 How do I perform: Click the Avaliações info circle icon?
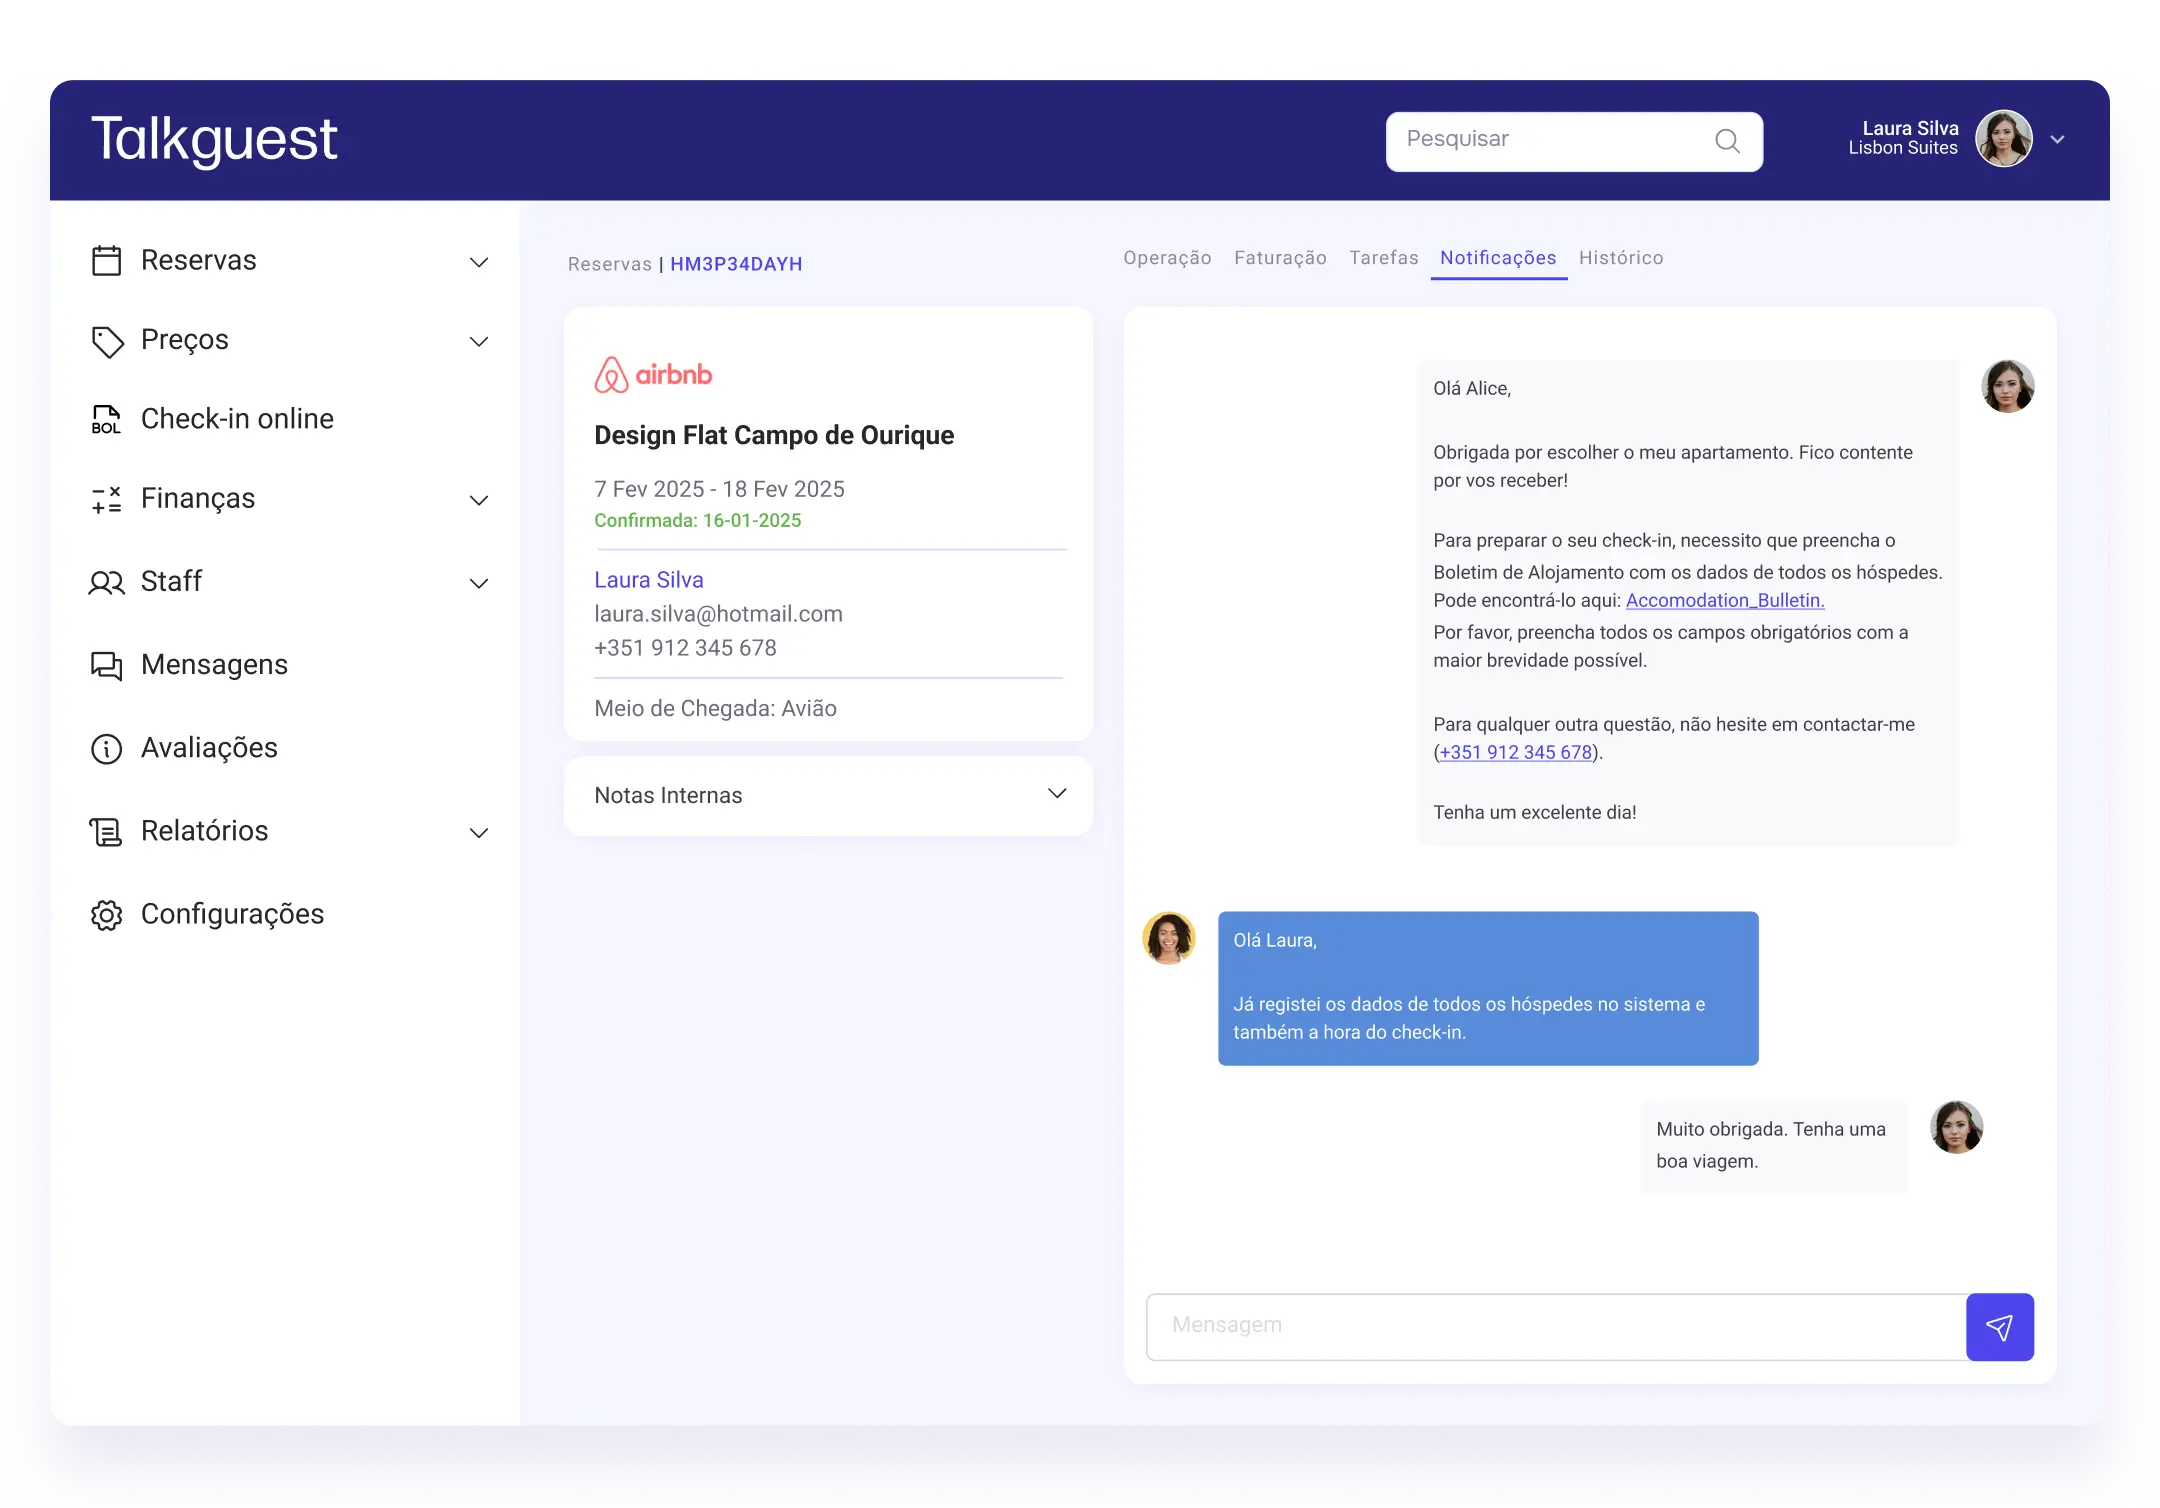click(106, 748)
